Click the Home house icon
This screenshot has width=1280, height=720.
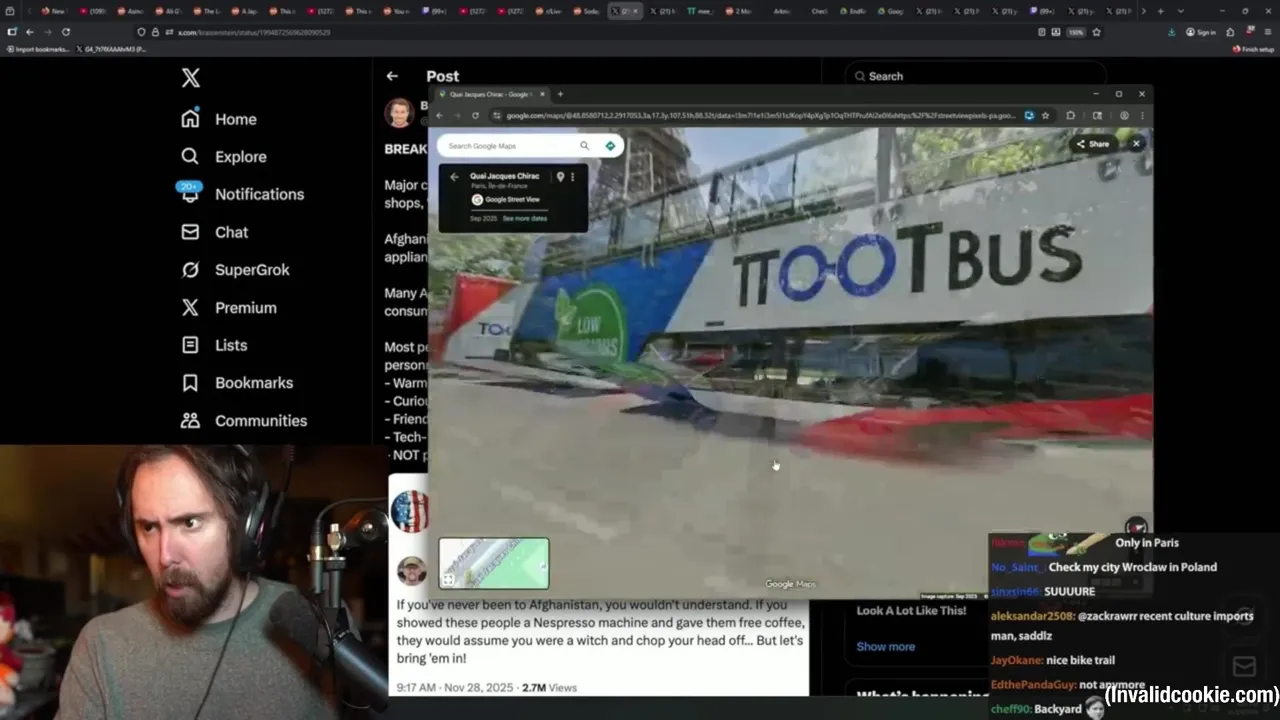point(190,119)
